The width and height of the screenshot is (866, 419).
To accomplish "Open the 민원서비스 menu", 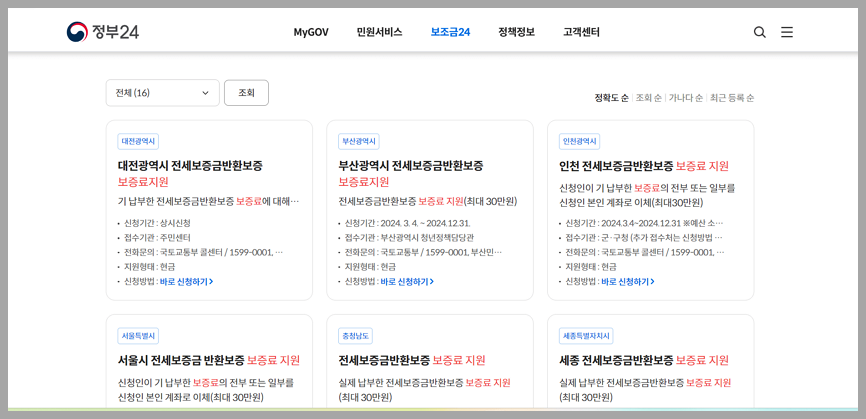I will pyautogui.click(x=379, y=32).
